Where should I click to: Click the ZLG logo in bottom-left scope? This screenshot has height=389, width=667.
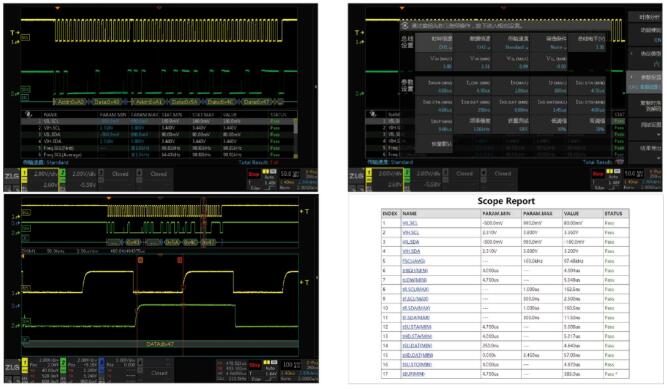pos(12,367)
